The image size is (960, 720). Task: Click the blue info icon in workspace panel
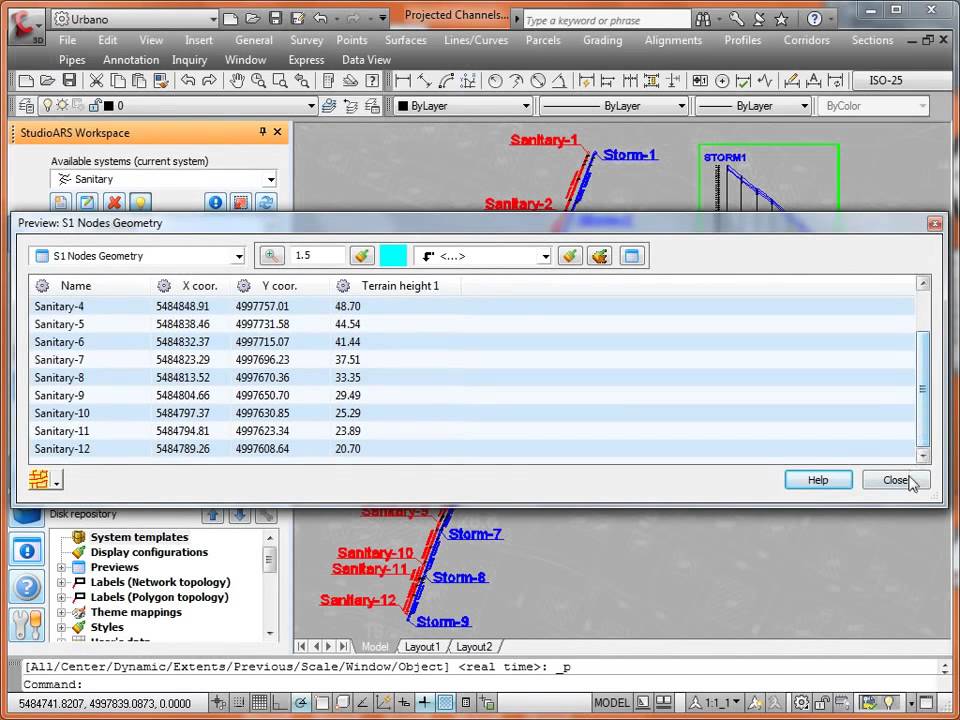(215, 202)
